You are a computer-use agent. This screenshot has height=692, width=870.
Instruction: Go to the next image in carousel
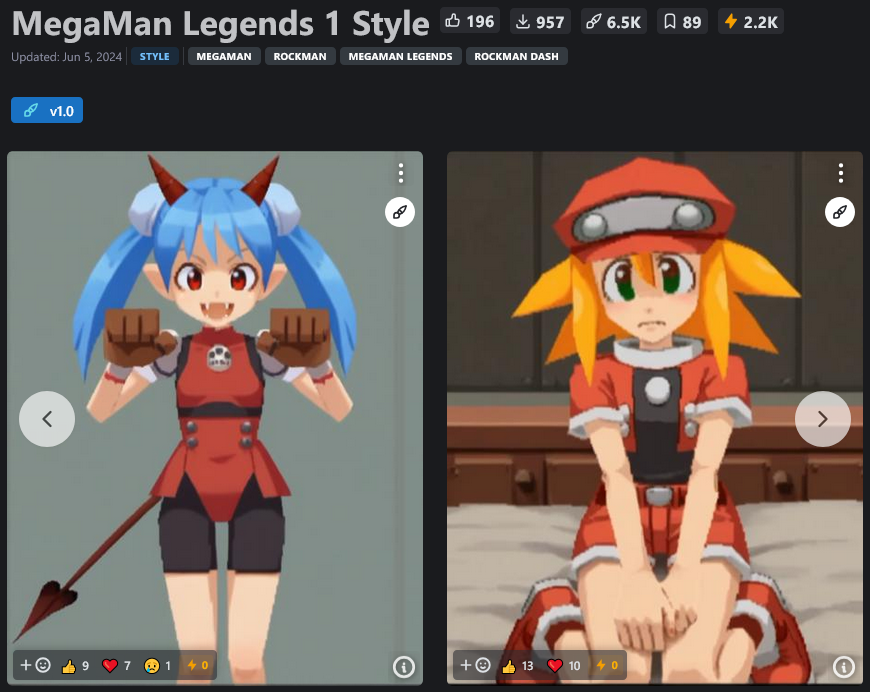(x=823, y=419)
